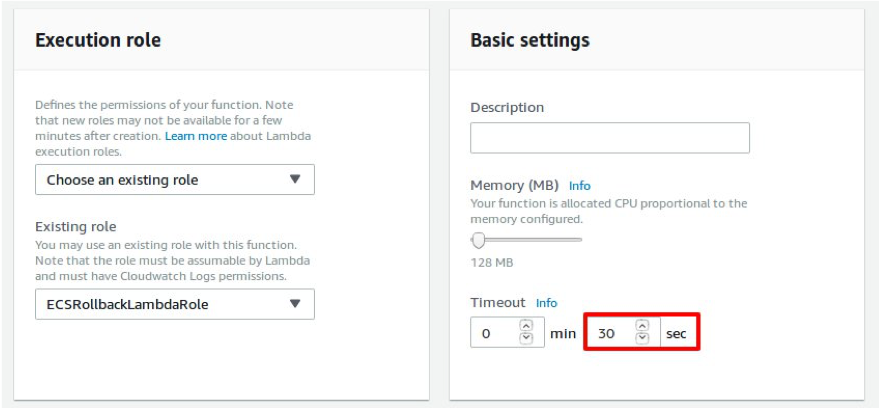
Task: Click the Execution role panel heading
Action: coord(98,40)
